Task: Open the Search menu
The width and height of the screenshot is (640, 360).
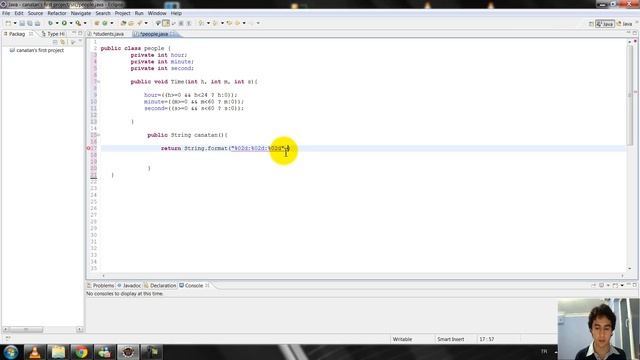Action: (103, 13)
